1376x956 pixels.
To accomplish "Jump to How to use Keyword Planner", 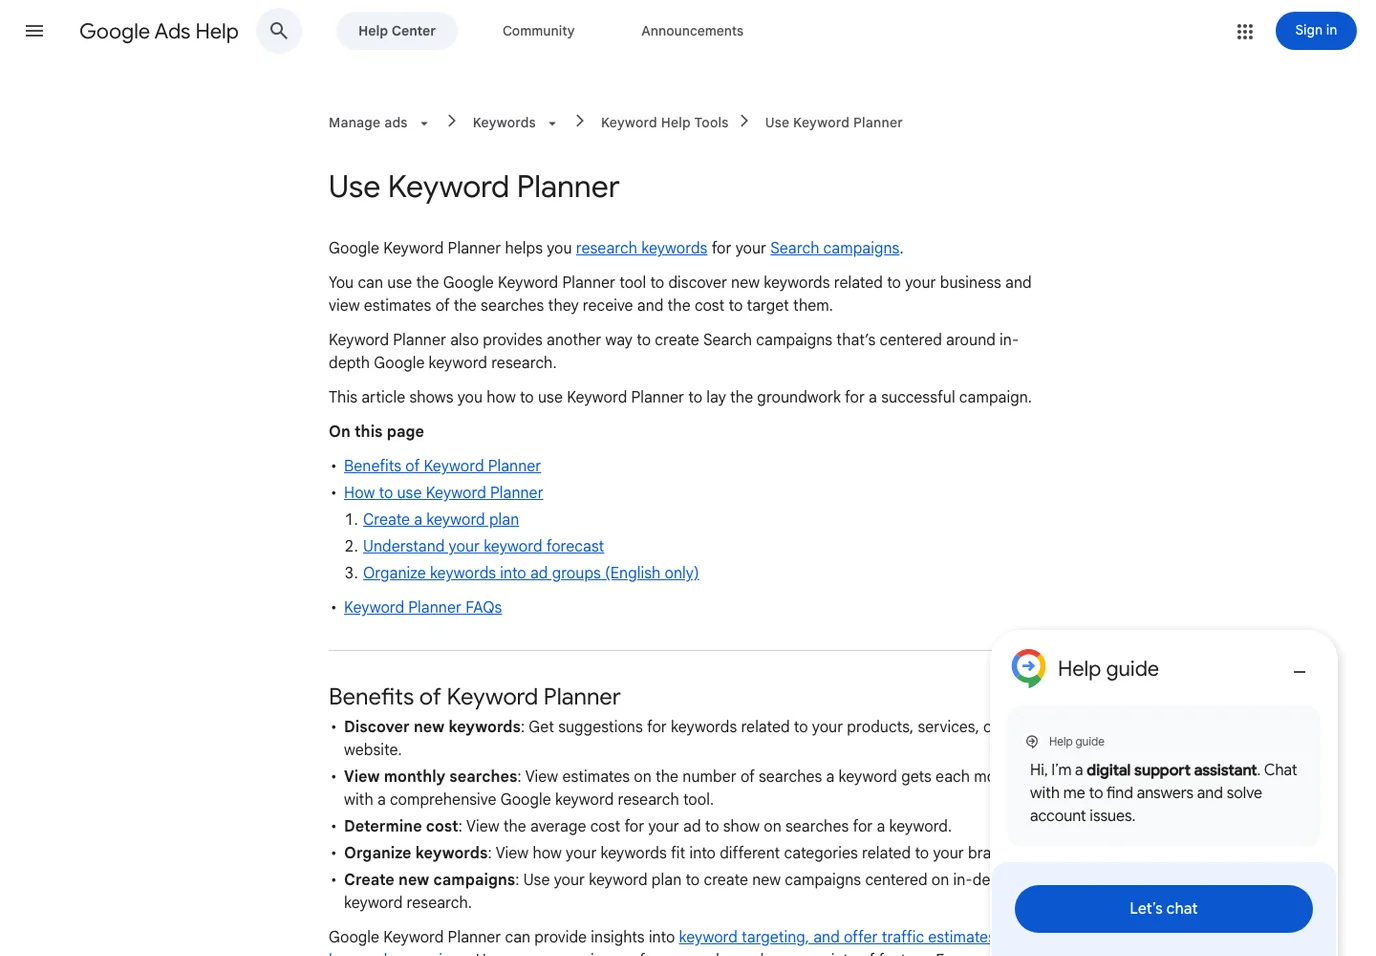I will (x=443, y=493).
